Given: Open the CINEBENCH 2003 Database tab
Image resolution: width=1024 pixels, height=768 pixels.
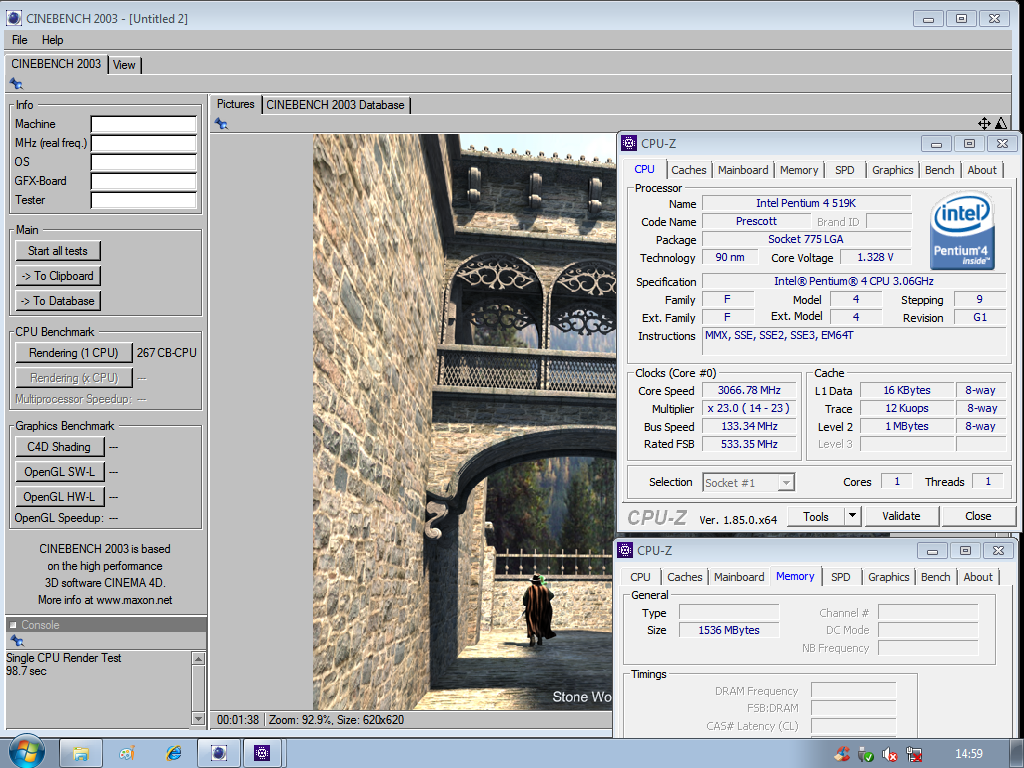Looking at the screenshot, I should coord(336,104).
